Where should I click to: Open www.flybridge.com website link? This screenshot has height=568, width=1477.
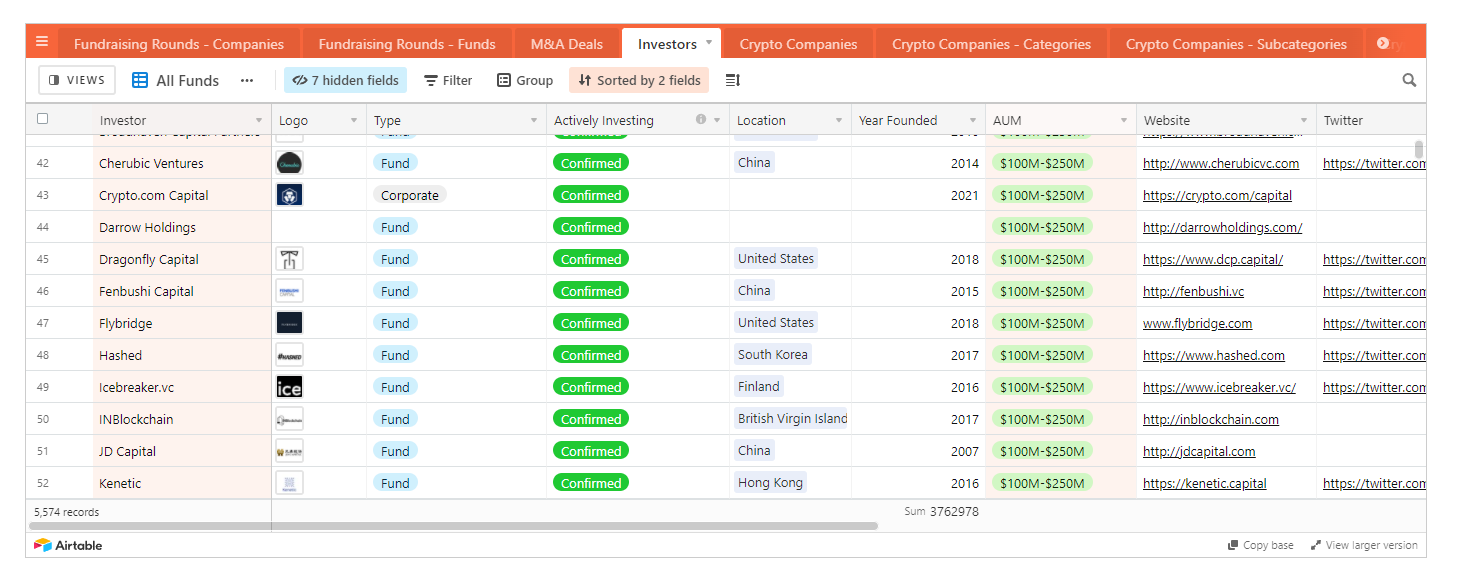[1197, 323]
